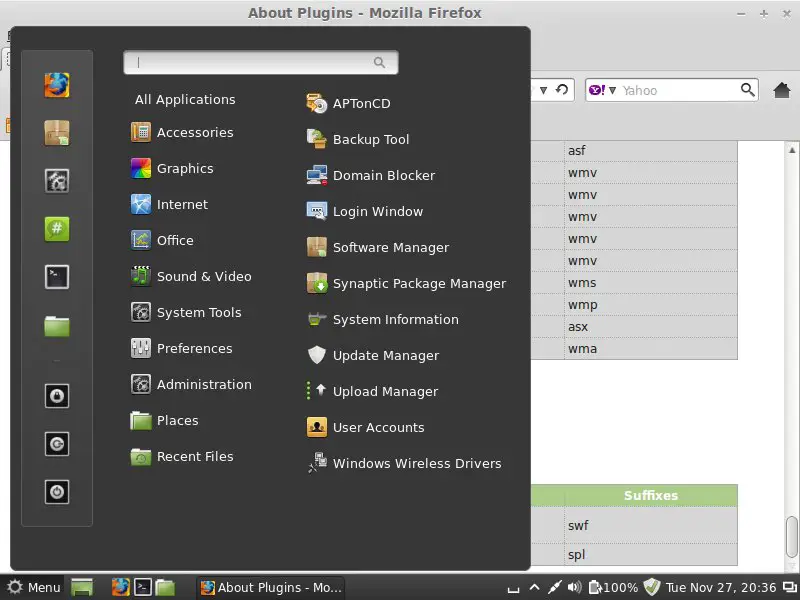
Task: Launch Firefox from the menu favorites sidebar
Action: coord(57,85)
